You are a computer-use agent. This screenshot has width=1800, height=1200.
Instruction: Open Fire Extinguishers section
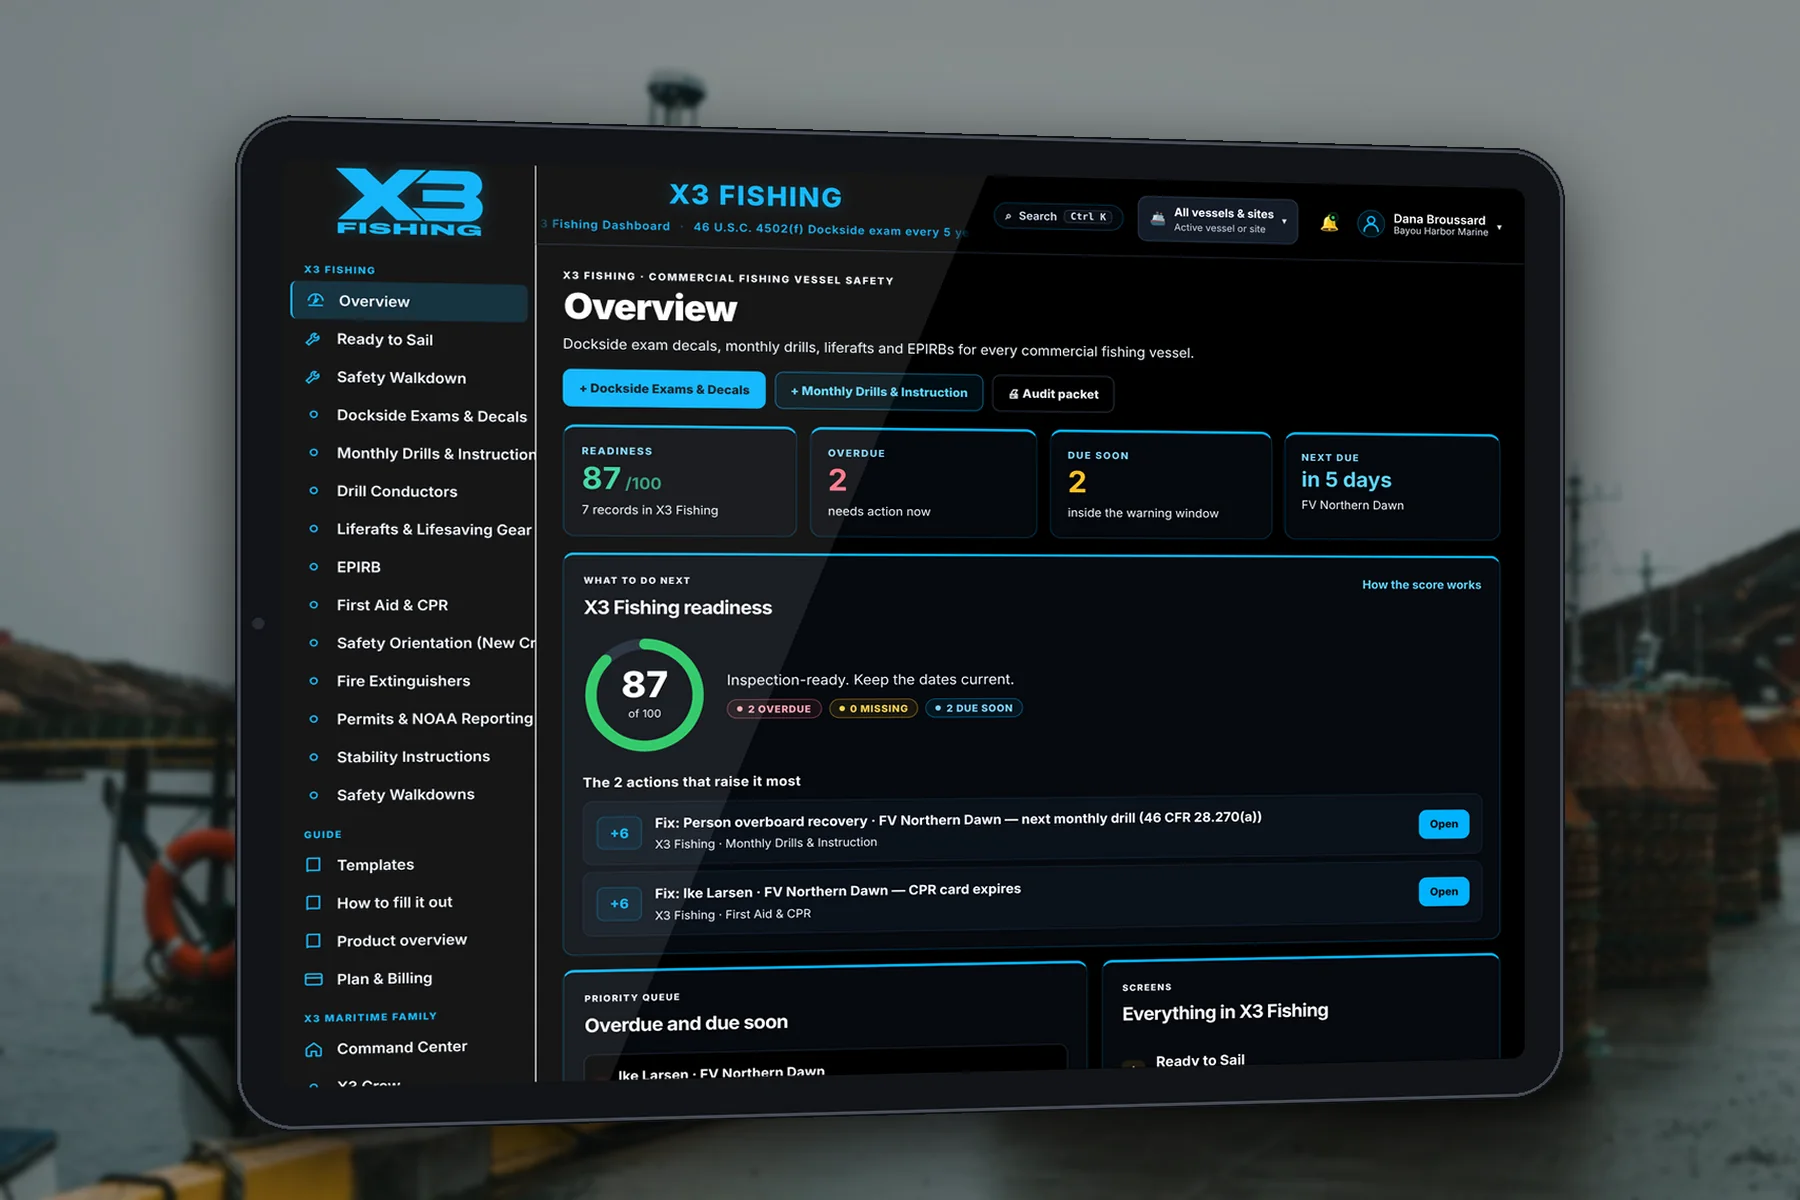[x=403, y=681]
